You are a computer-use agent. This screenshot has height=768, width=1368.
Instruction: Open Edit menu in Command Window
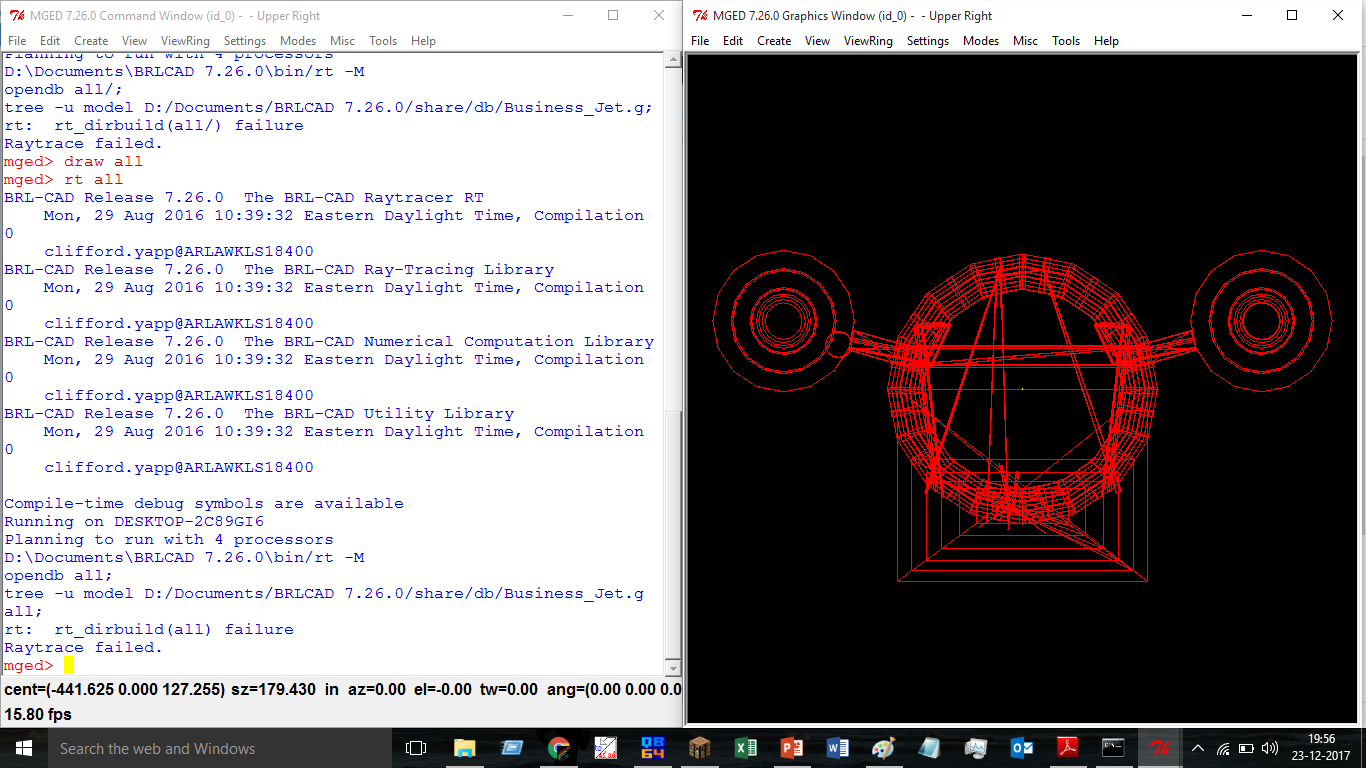click(50, 41)
